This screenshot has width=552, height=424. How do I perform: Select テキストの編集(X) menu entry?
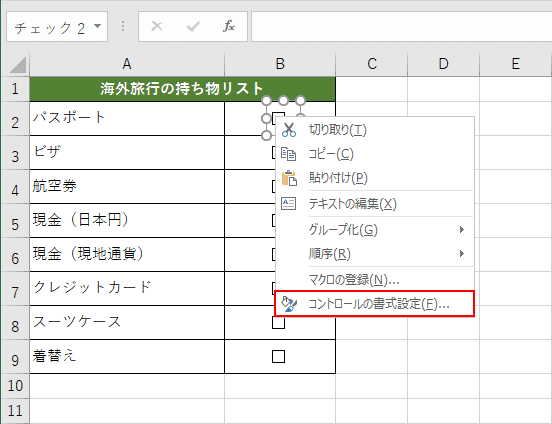point(375,204)
